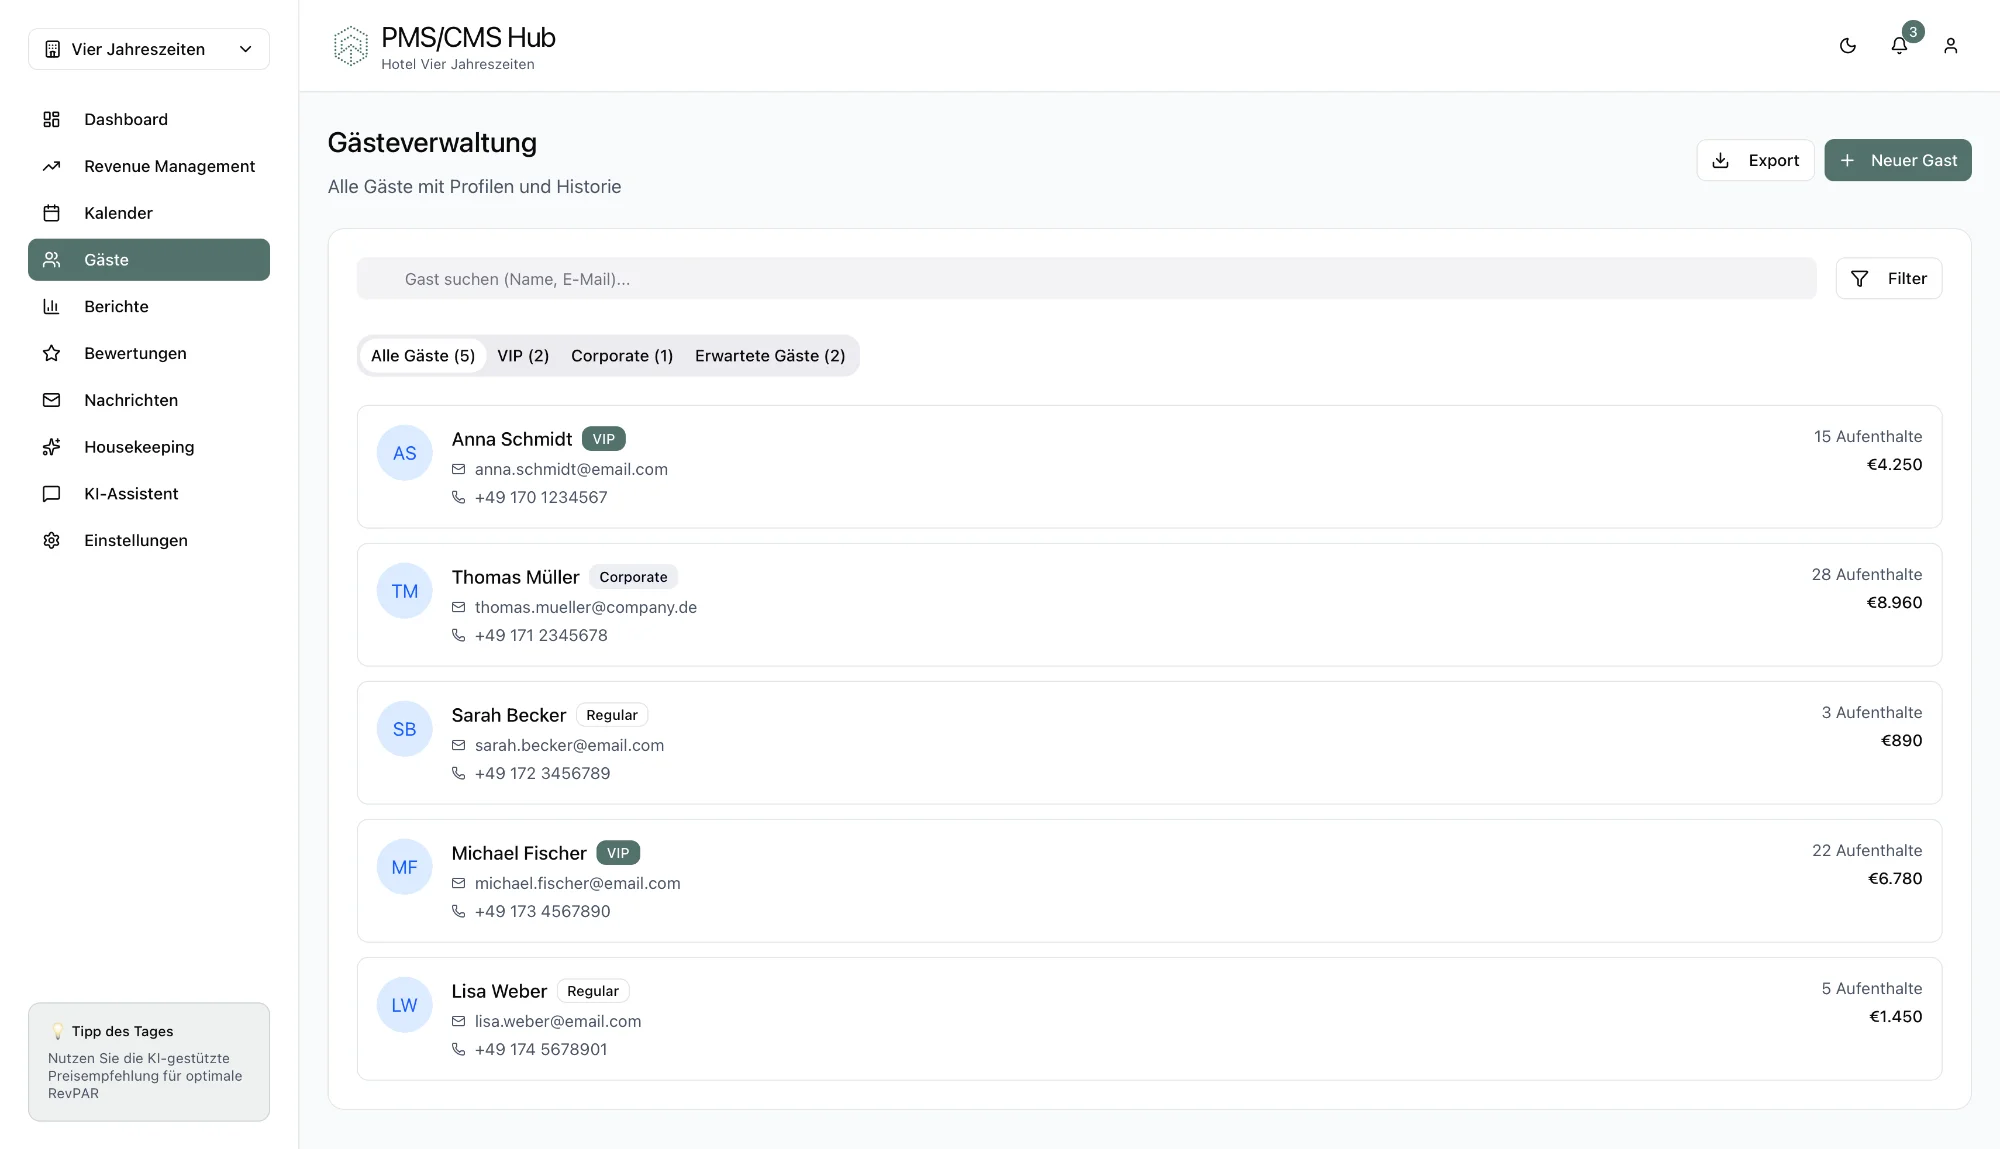The height and width of the screenshot is (1149, 2000).
Task: Click the PMS/CMS Hub logo
Action: (351, 46)
